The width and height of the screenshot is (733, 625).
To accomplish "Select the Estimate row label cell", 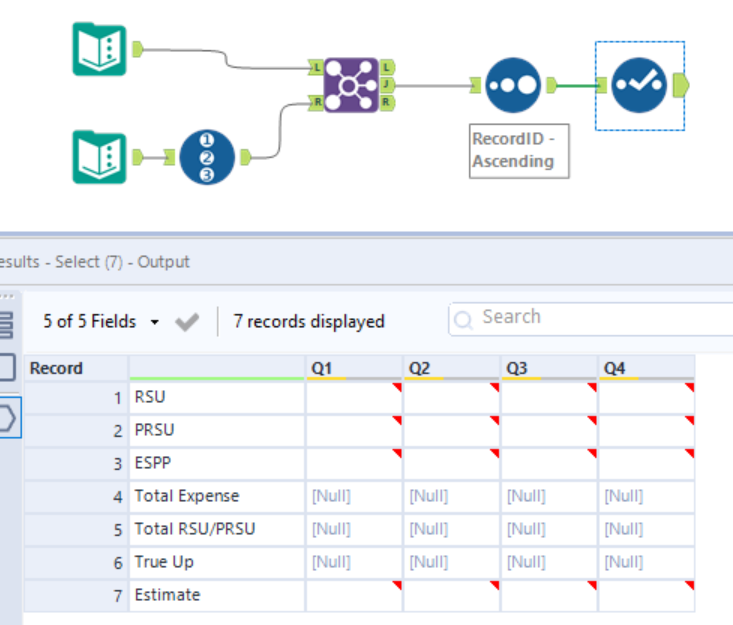I will (x=217, y=595).
